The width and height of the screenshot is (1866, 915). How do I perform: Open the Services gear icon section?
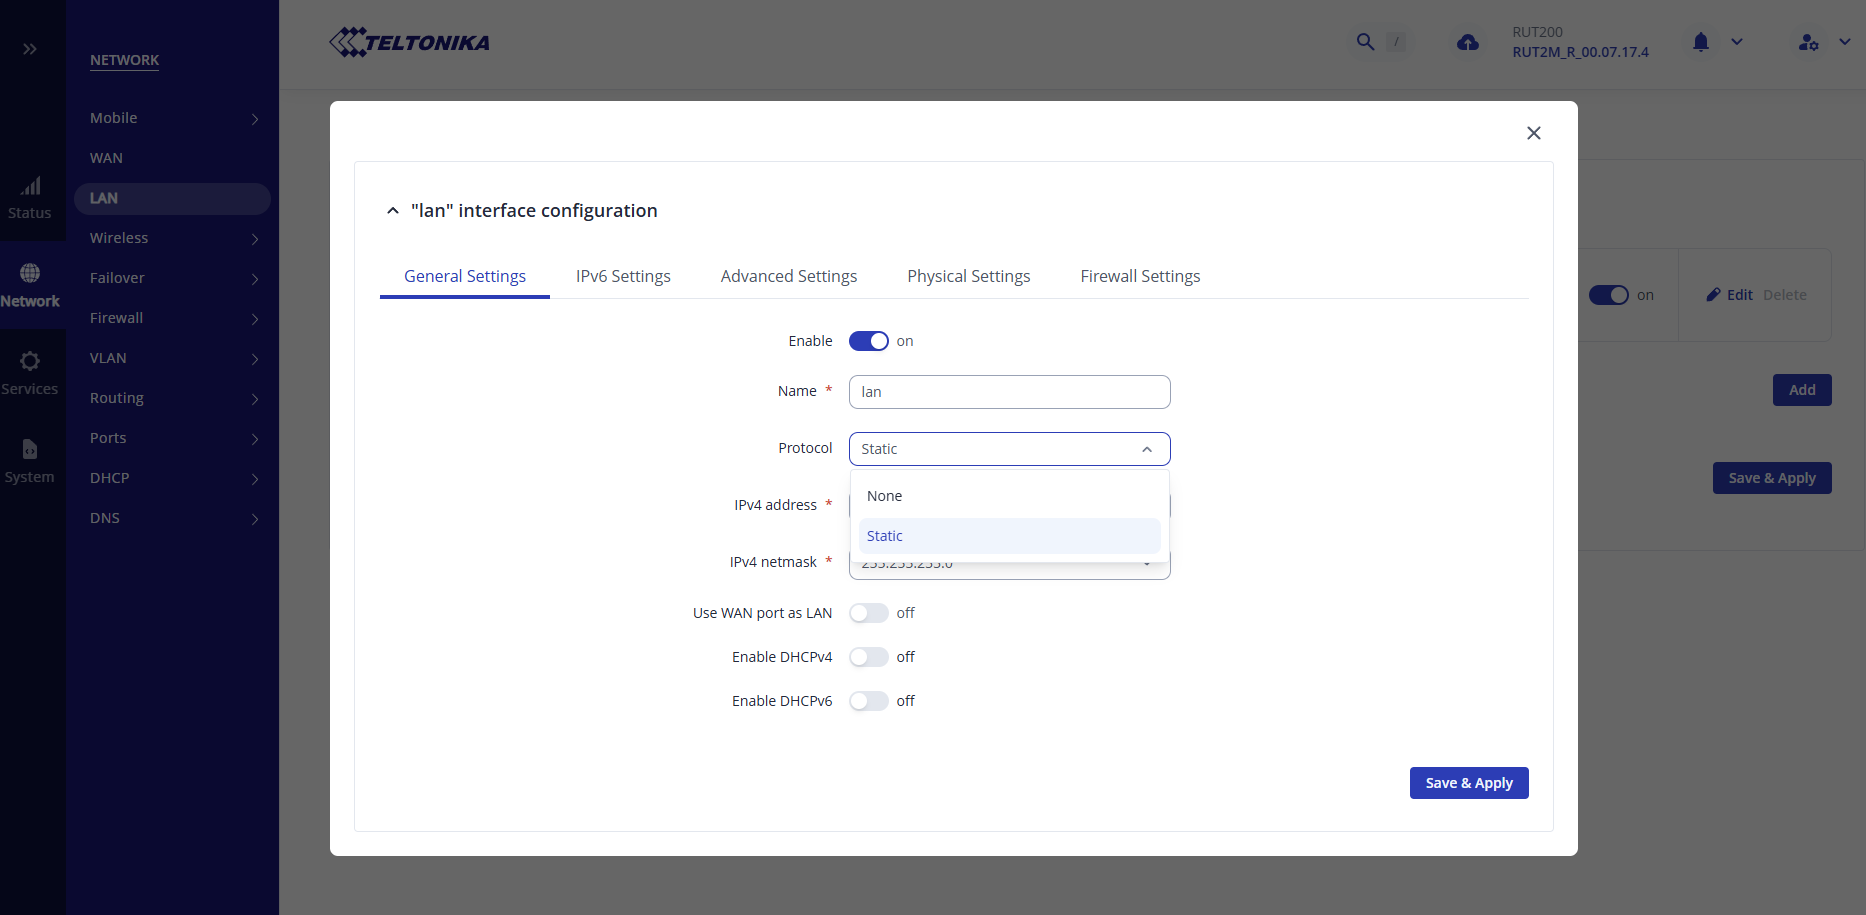[30, 362]
